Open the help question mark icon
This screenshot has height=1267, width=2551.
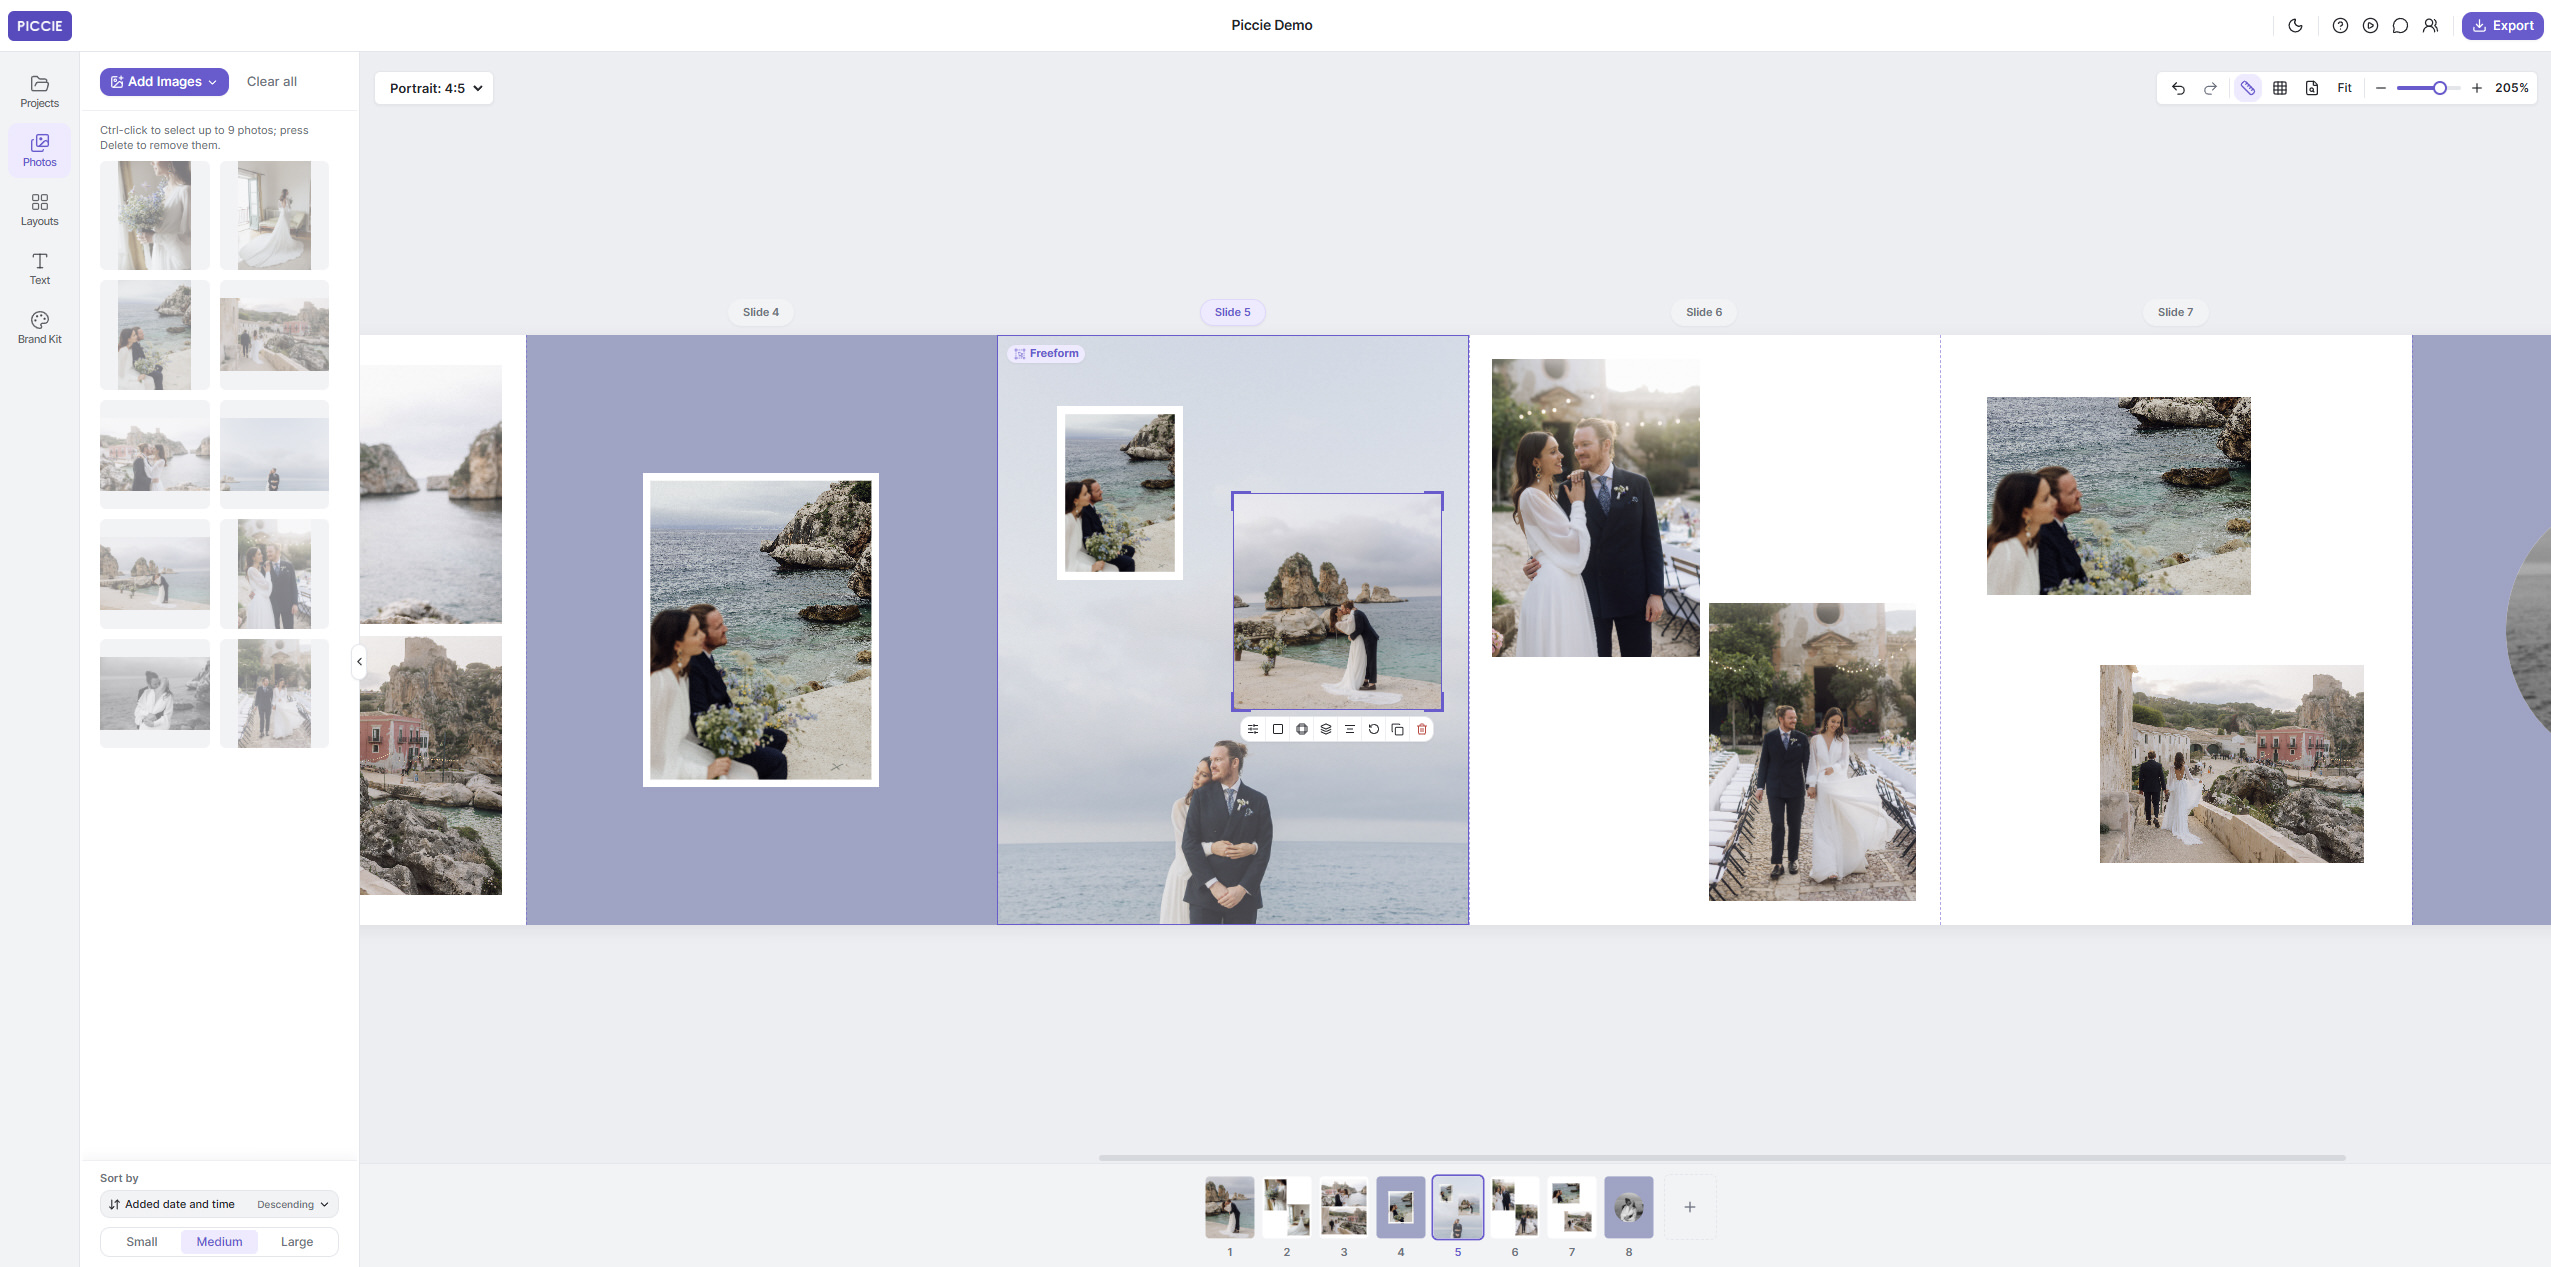click(2340, 26)
